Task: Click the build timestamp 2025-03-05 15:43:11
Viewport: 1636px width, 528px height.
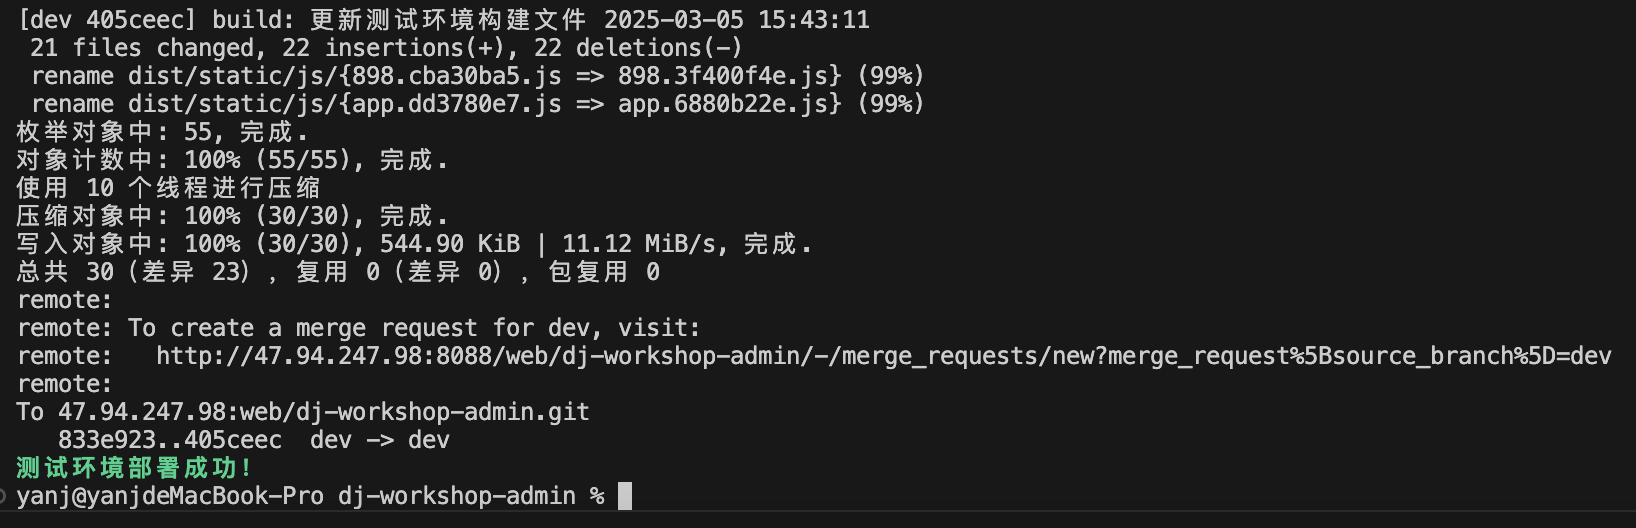Action: coord(737,20)
